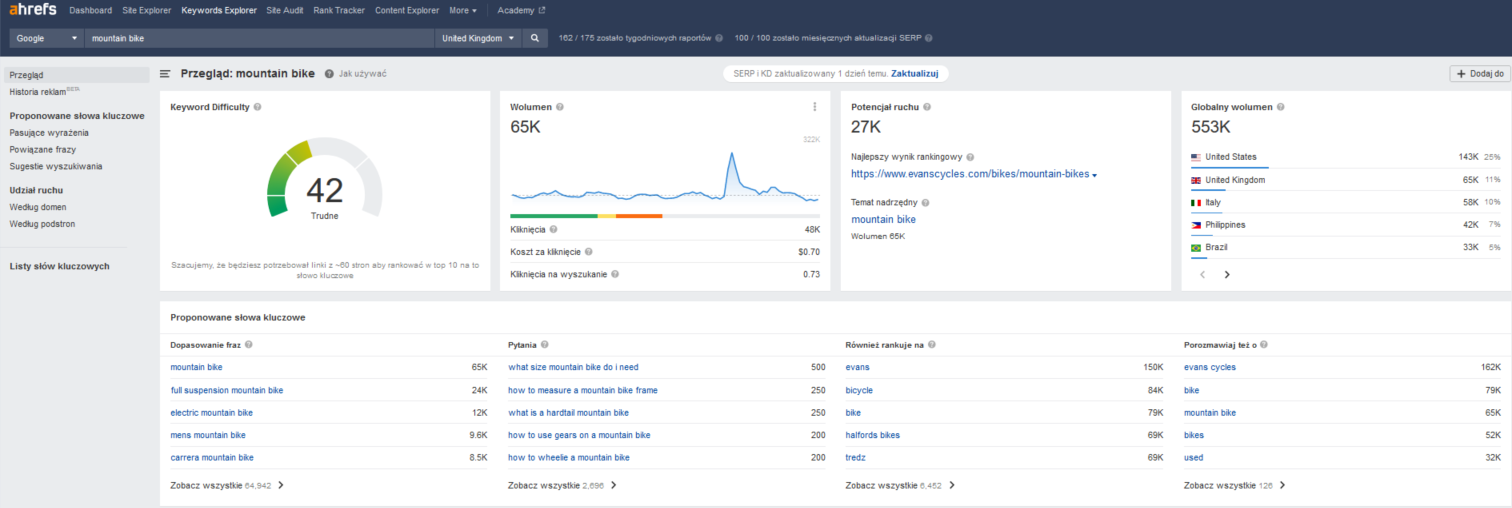
Task: Click the spike on the Wolumen trend chart
Action: point(732,155)
